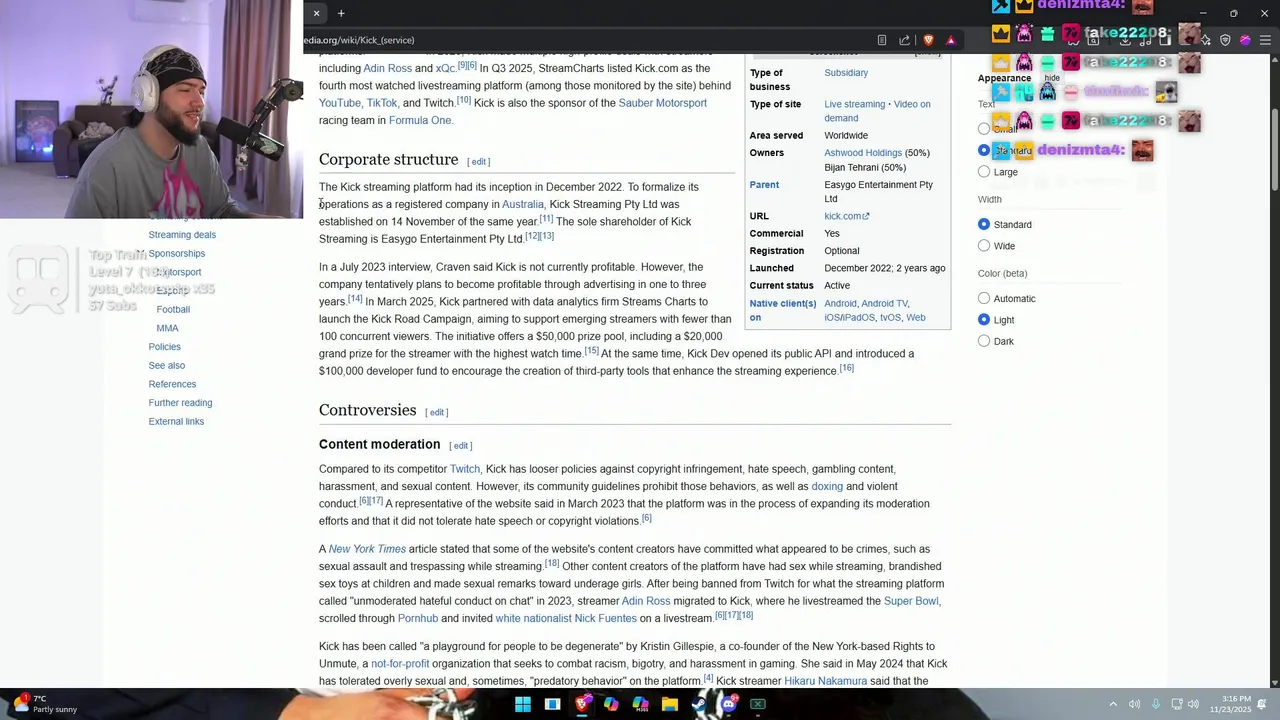This screenshot has width=1280, height=720.
Task: Open Discord from the taskbar
Action: click(x=728, y=704)
